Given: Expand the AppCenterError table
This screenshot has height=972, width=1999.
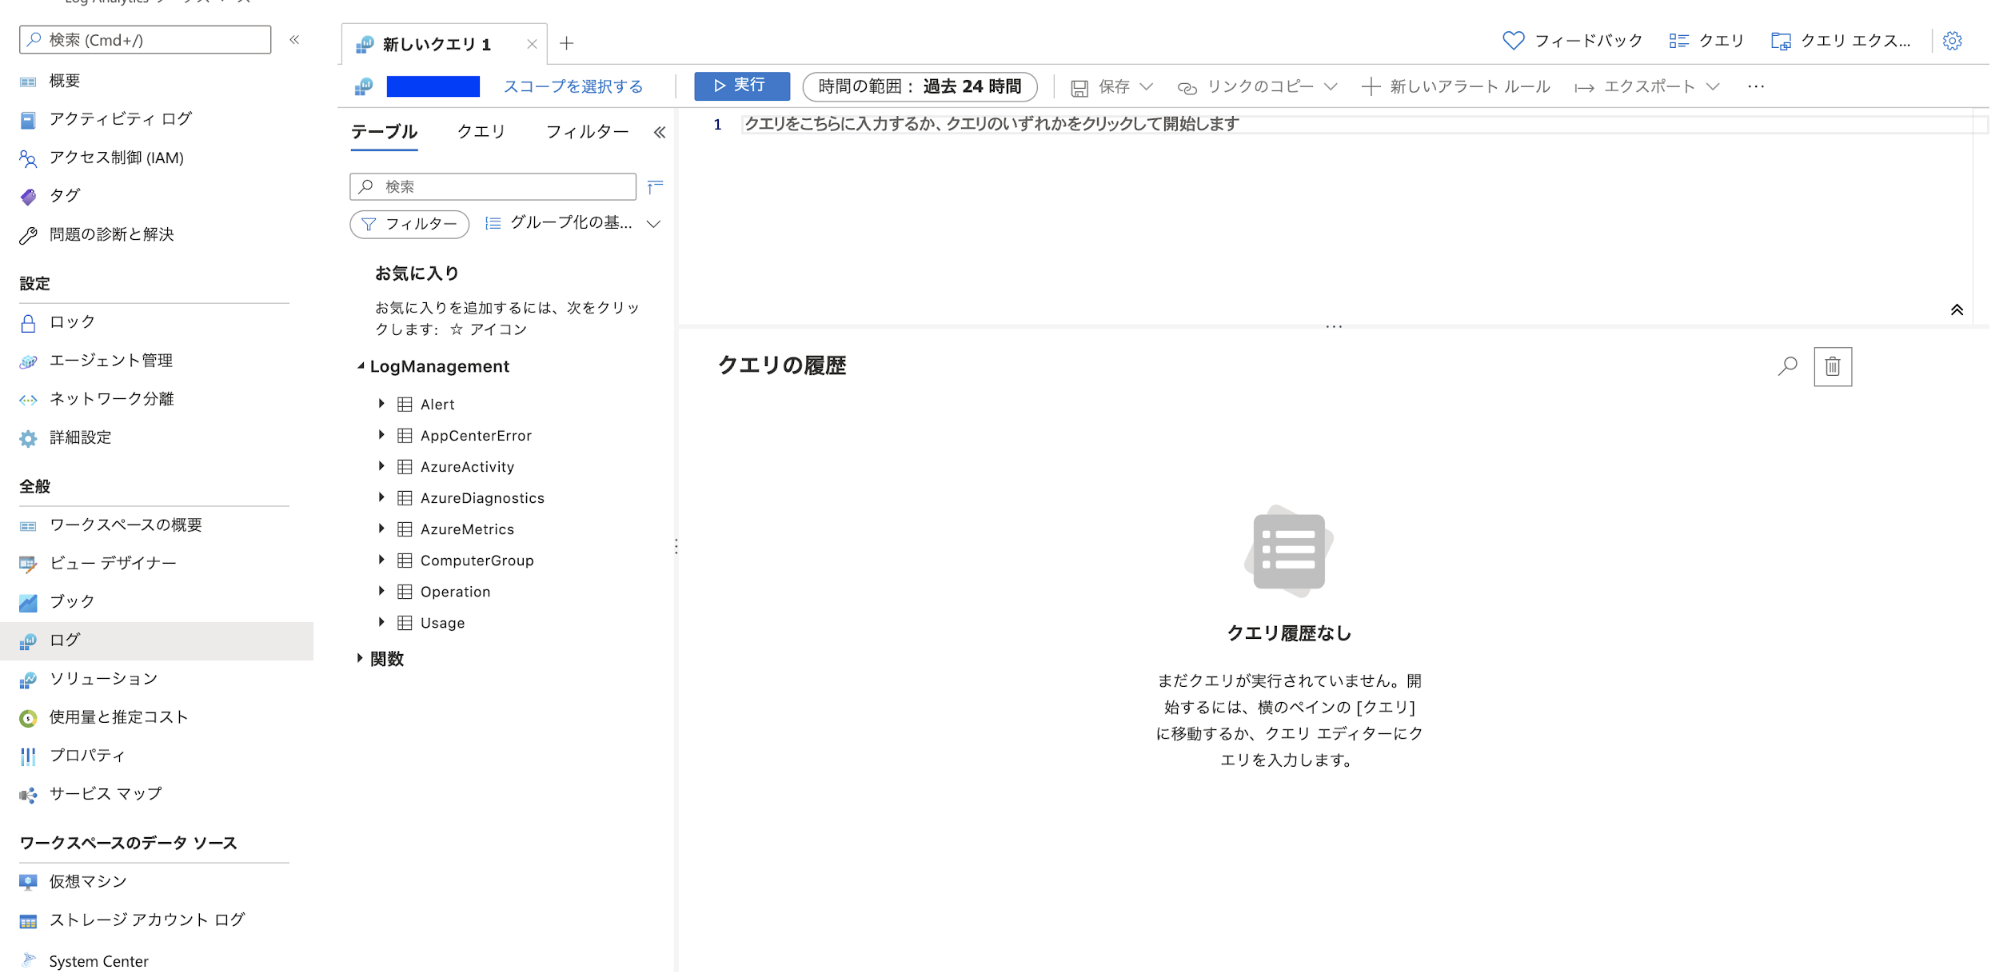Looking at the screenshot, I should click(381, 435).
